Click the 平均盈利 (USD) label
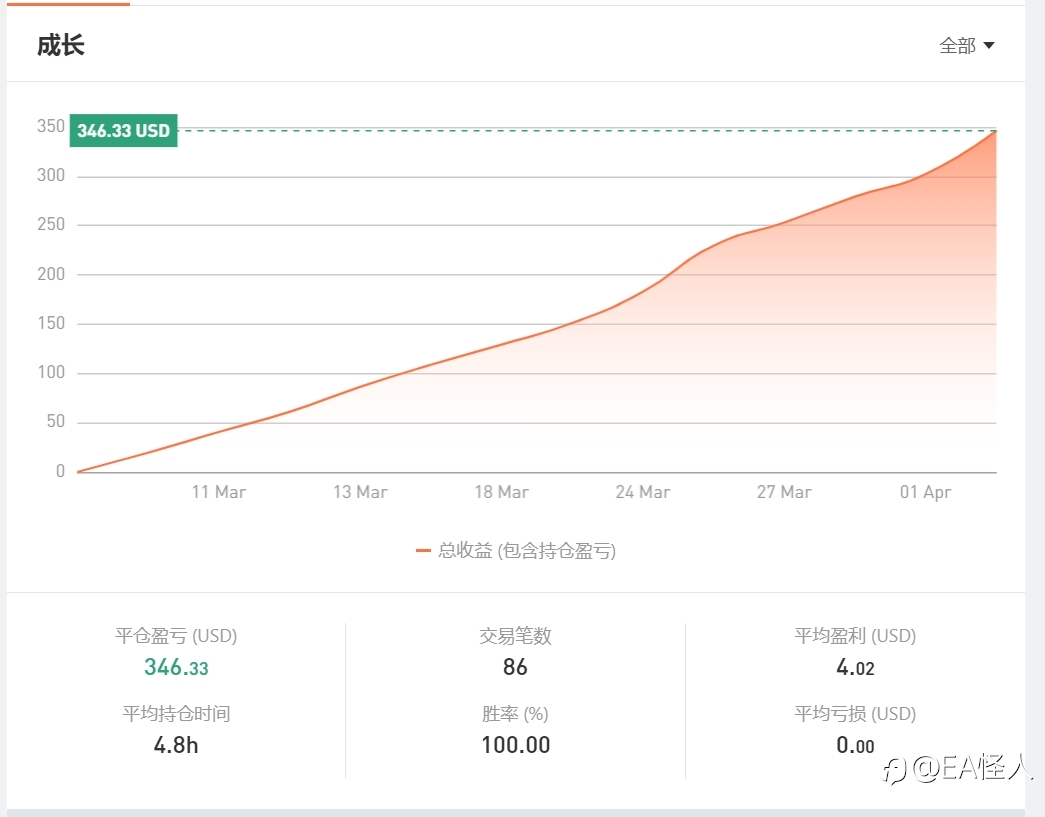Screen dimensions: 1045x817 [x=855, y=636]
